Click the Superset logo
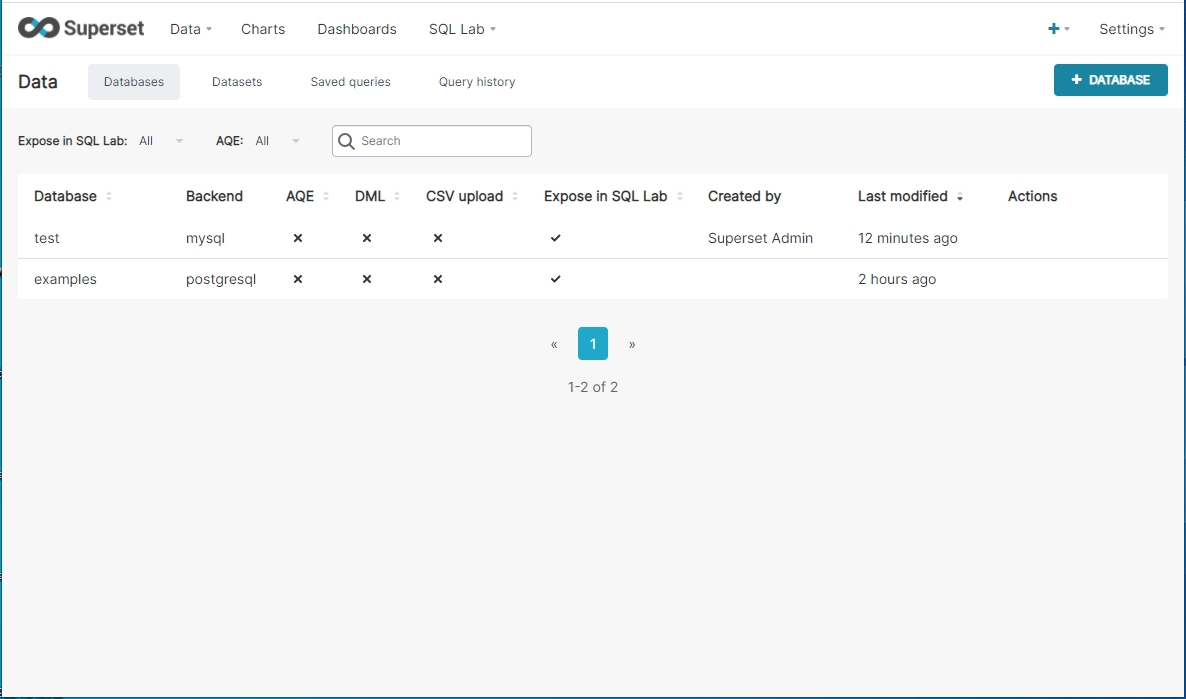1186x699 pixels. 81,29
